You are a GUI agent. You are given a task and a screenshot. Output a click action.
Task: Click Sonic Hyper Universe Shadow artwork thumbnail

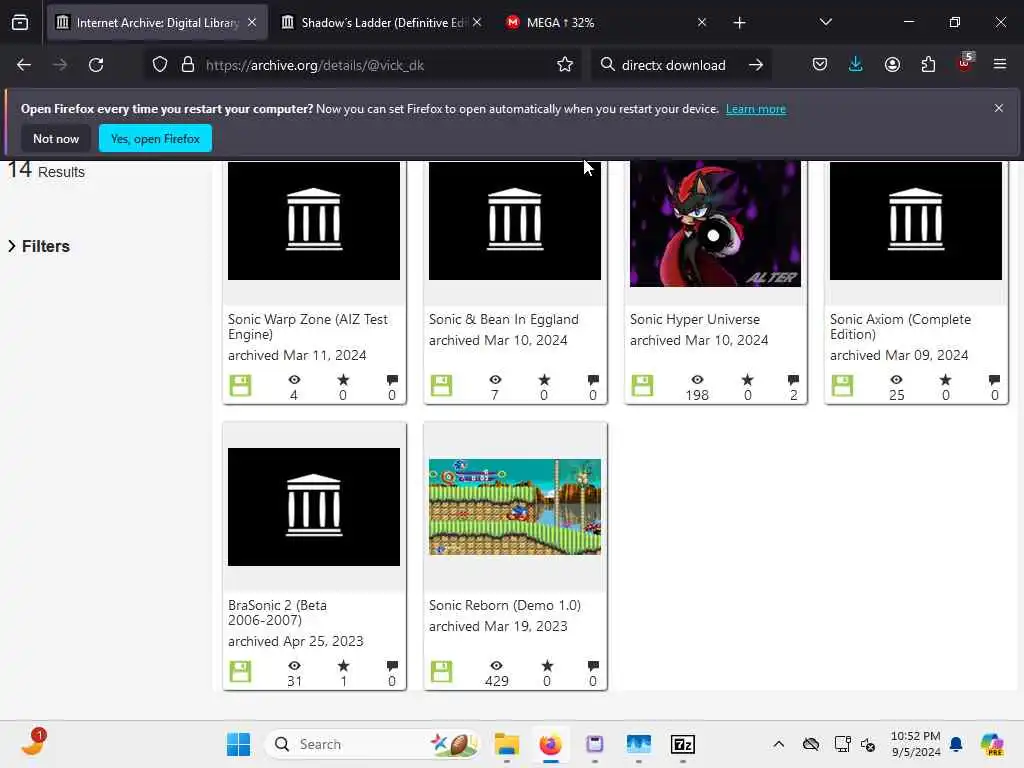coord(715,224)
